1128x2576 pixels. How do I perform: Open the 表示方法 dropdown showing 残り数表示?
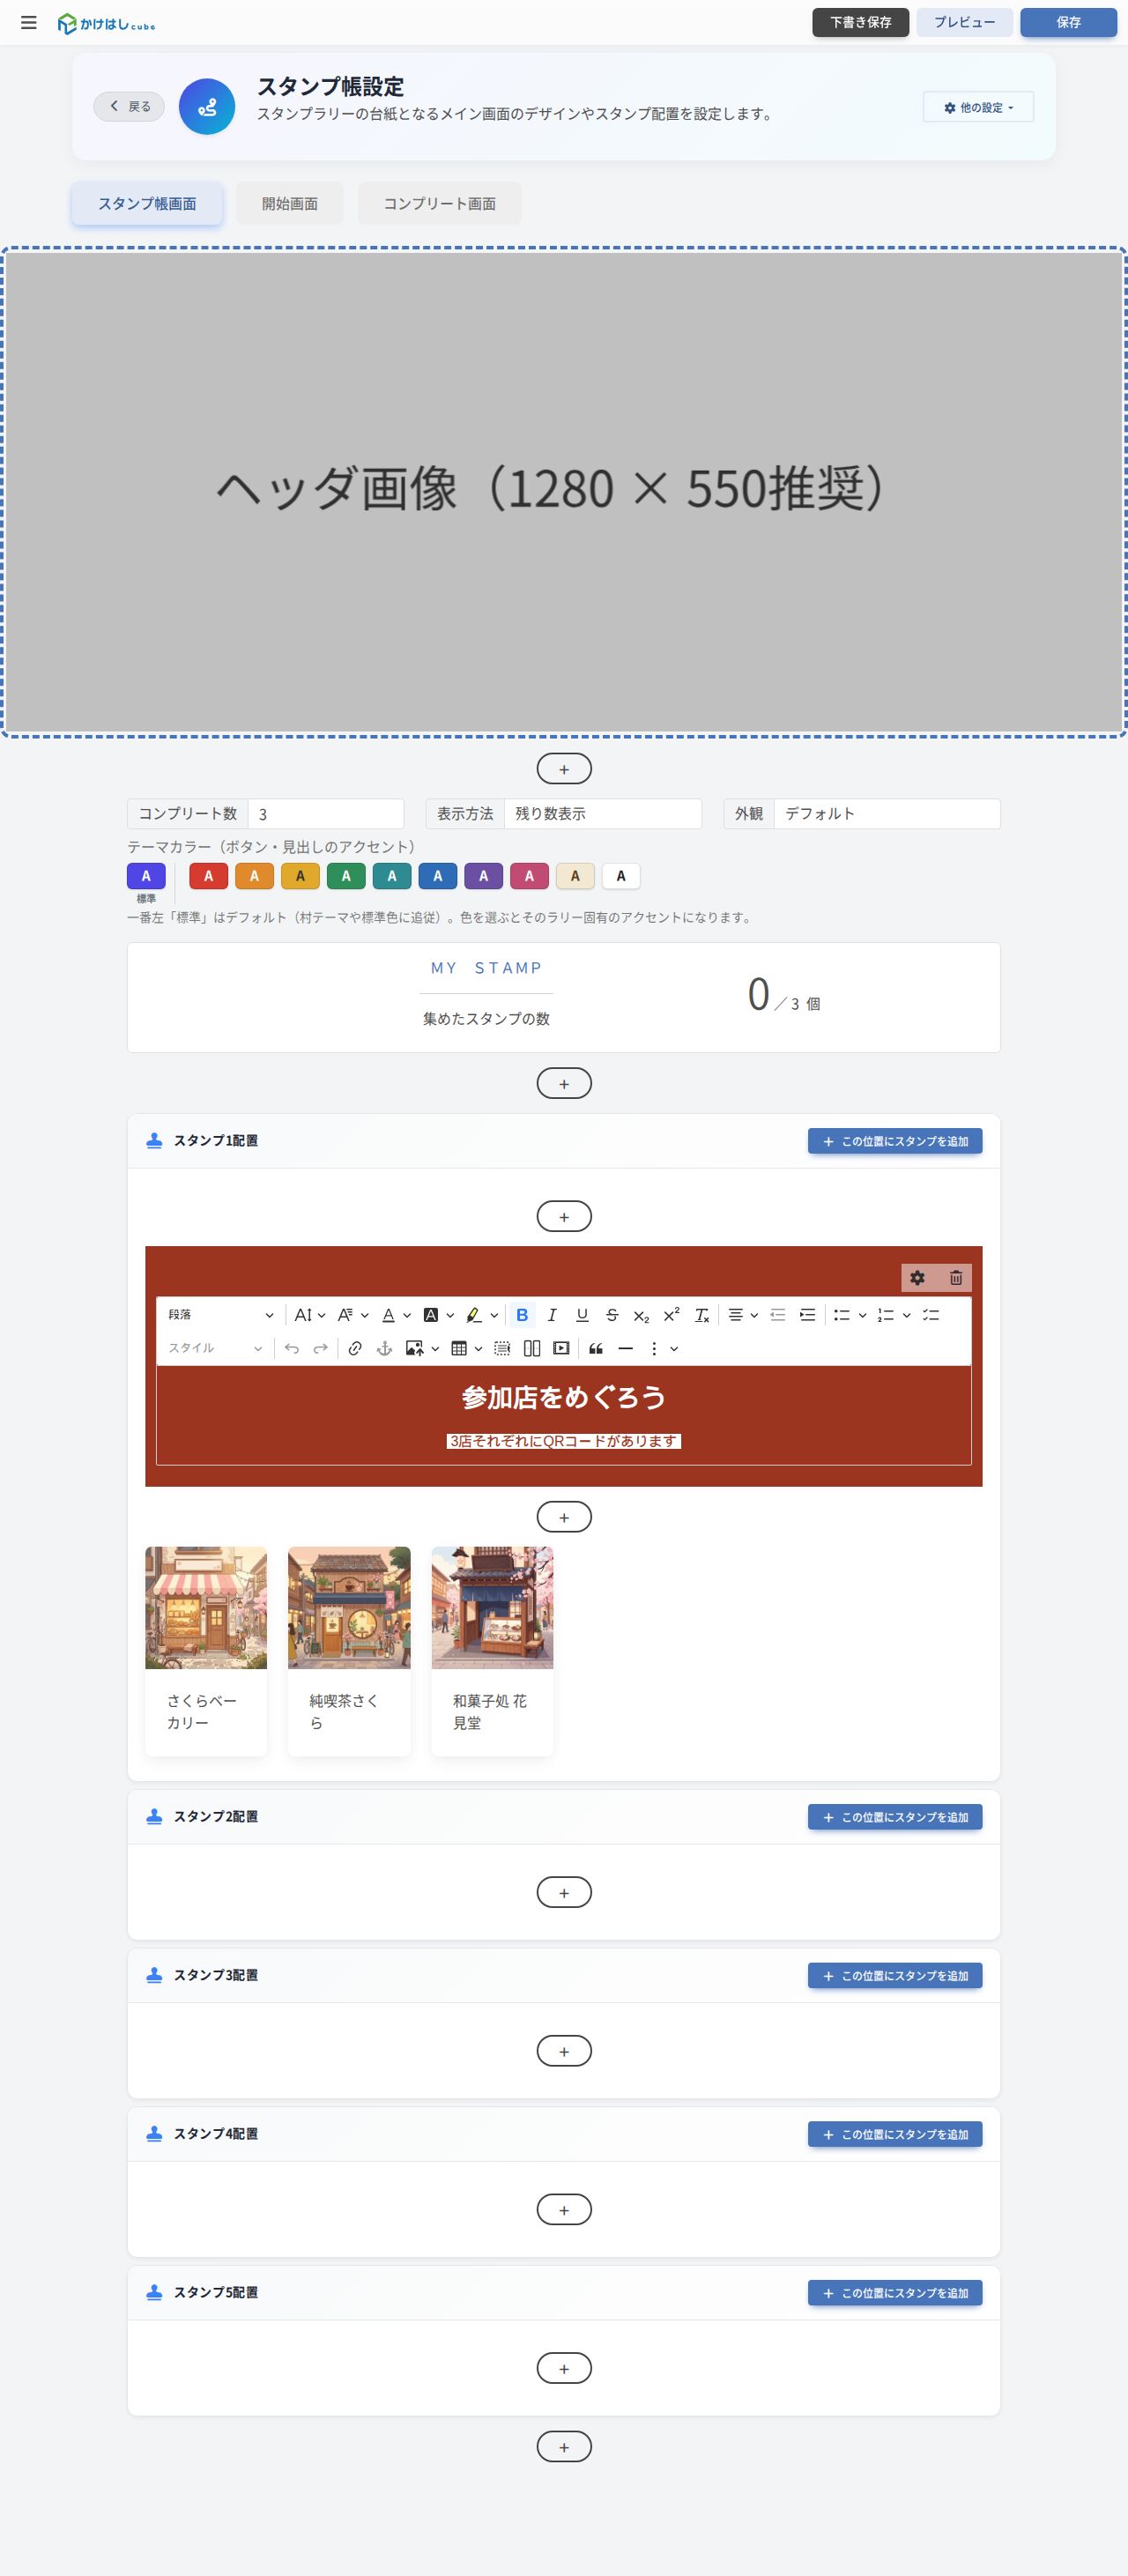point(602,813)
